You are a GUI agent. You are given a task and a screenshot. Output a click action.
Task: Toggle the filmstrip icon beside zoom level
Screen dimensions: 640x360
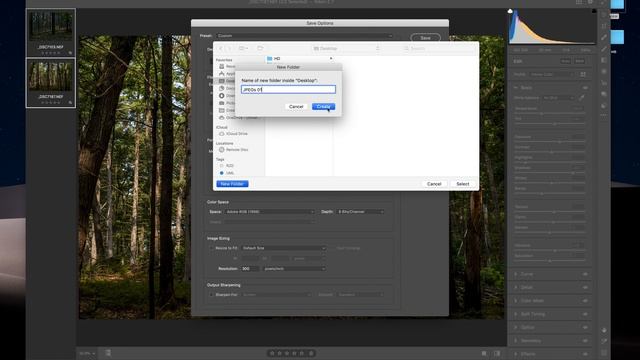click(108, 353)
